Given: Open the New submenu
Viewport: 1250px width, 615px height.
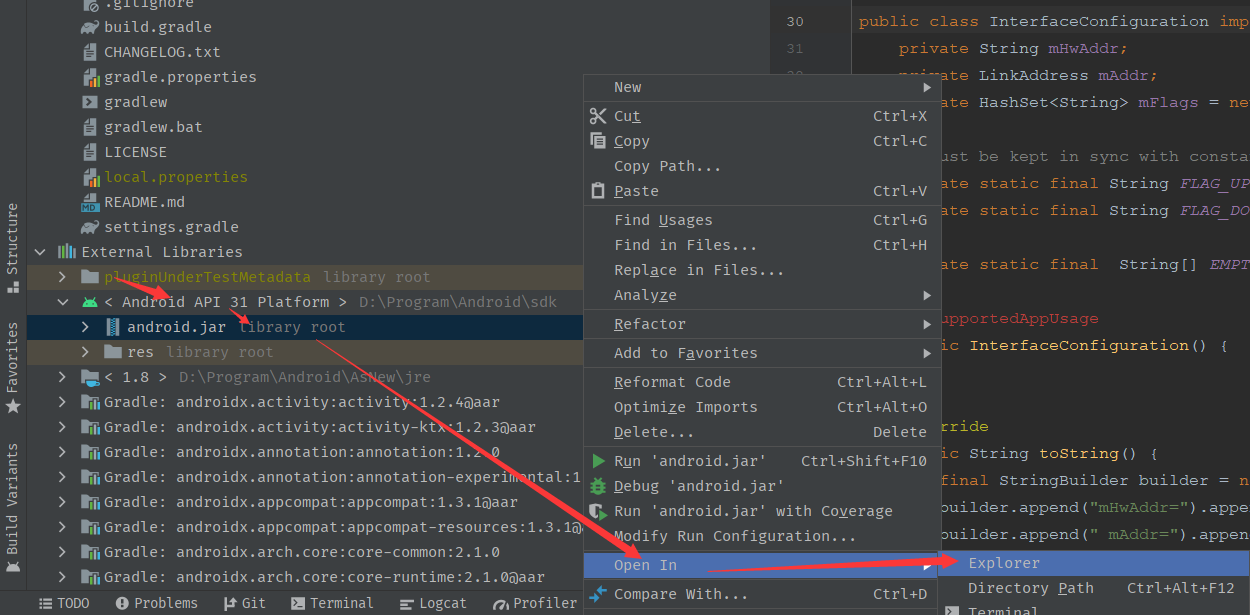Looking at the screenshot, I should pos(760,87).
